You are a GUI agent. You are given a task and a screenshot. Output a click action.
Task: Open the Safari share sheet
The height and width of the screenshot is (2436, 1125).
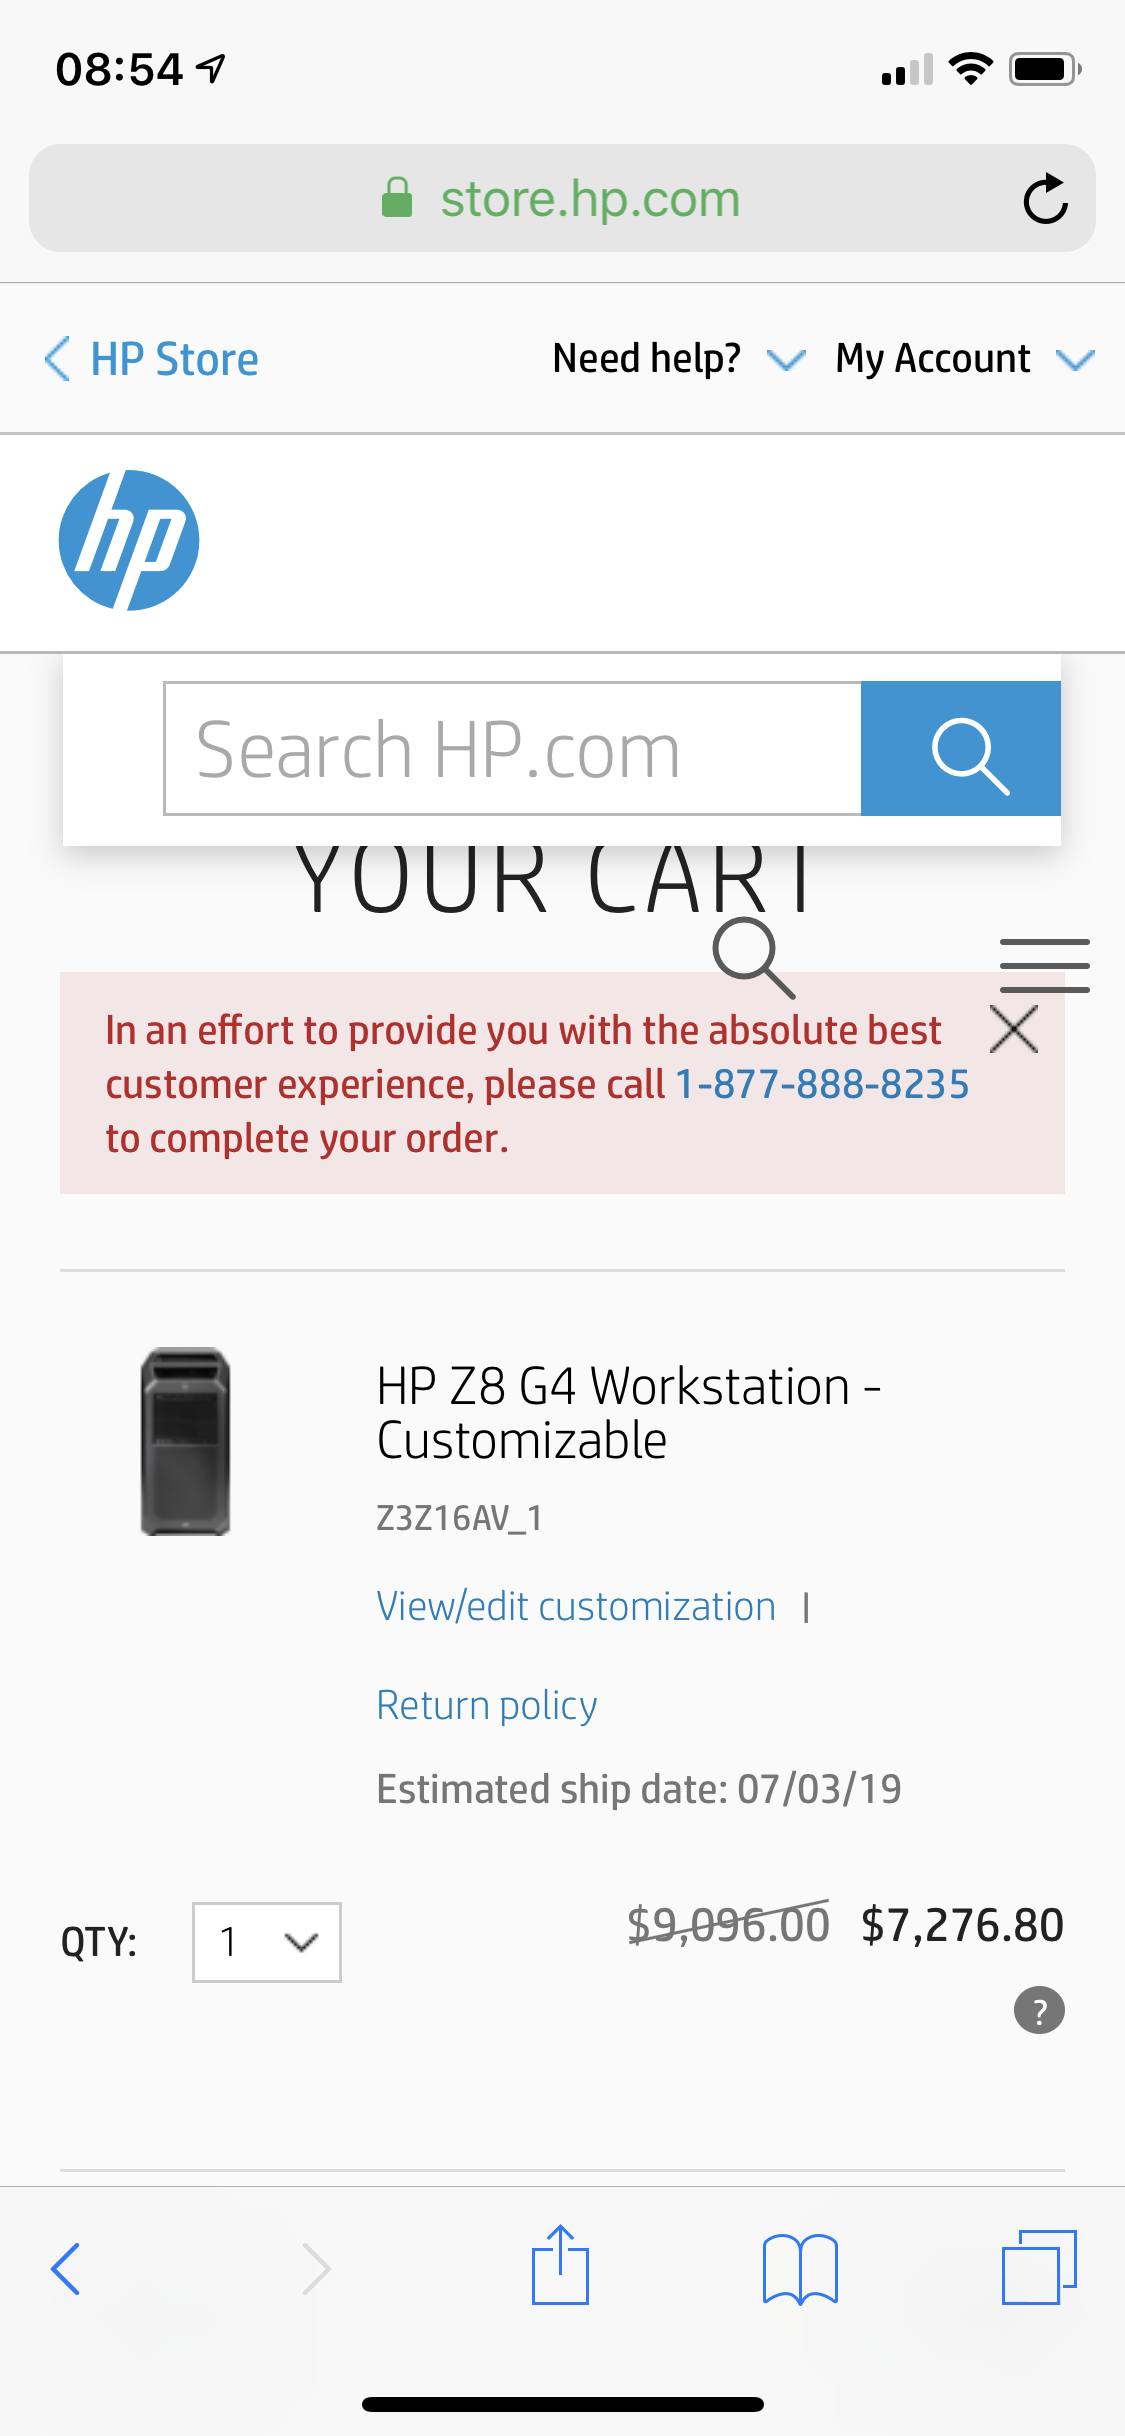560,2265
